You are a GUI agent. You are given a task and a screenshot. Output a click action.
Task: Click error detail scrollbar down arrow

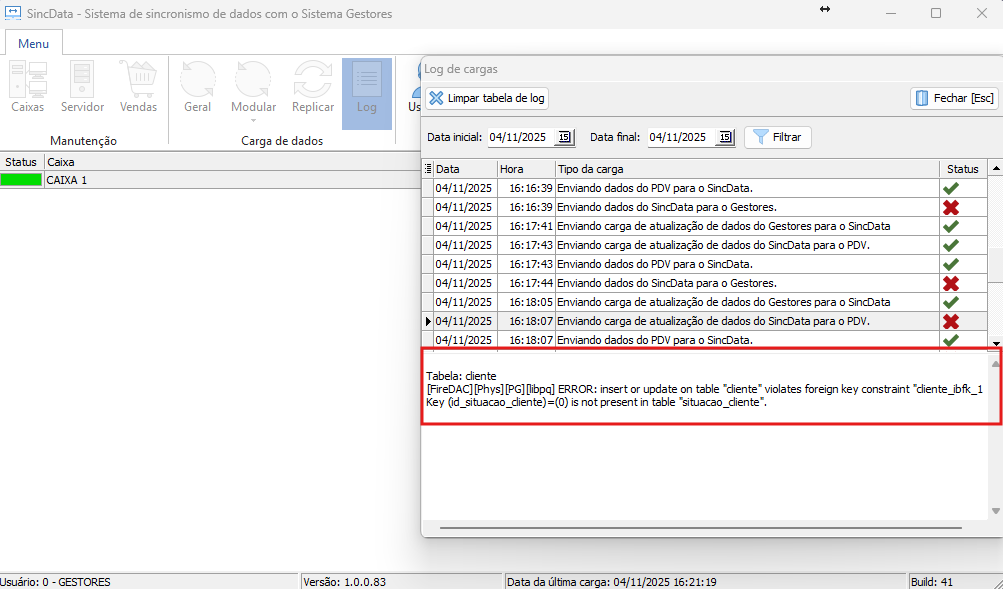tap(995, 511)
